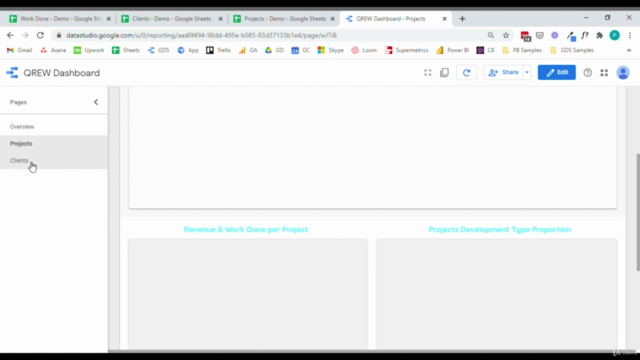Reload the current page
The height and width of the screenshot is (360, 640).
[40, 36]
